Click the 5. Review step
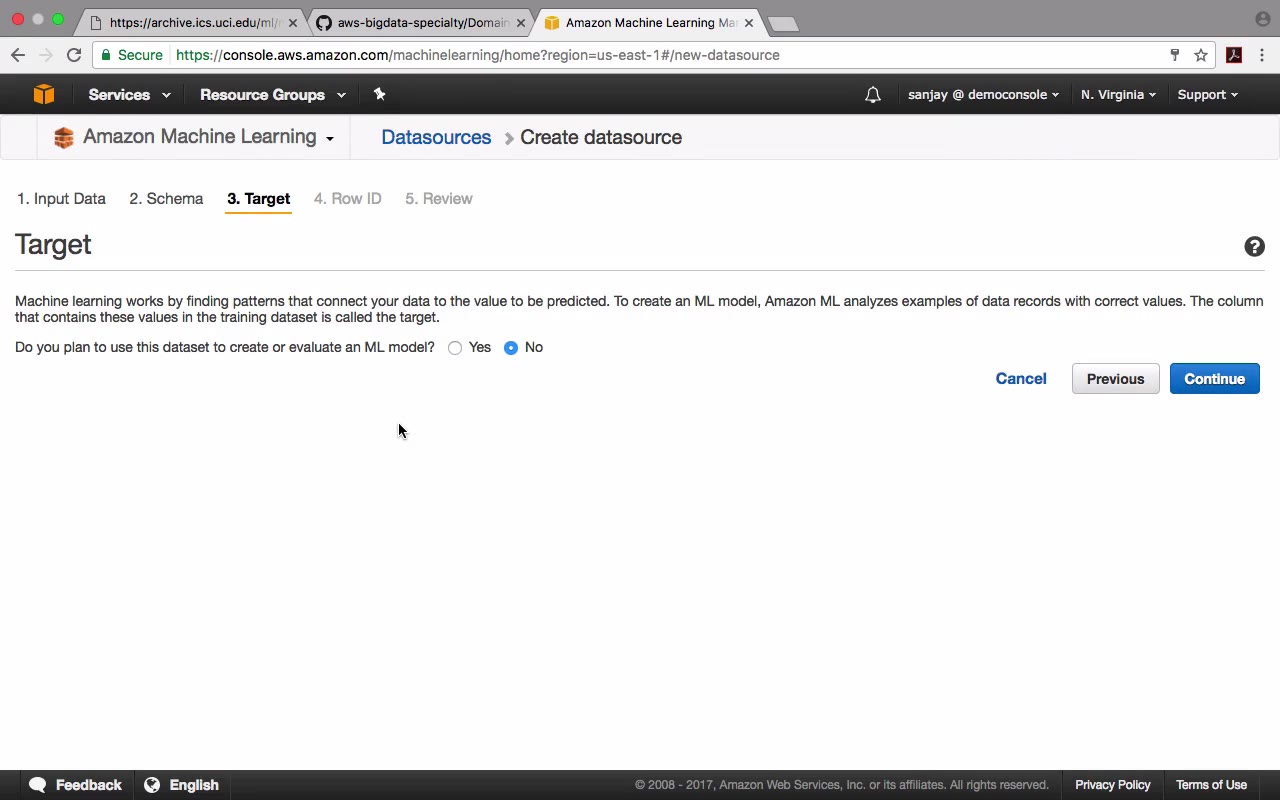The width and height of the screenshot is (1280, 800). click(438, 199)
